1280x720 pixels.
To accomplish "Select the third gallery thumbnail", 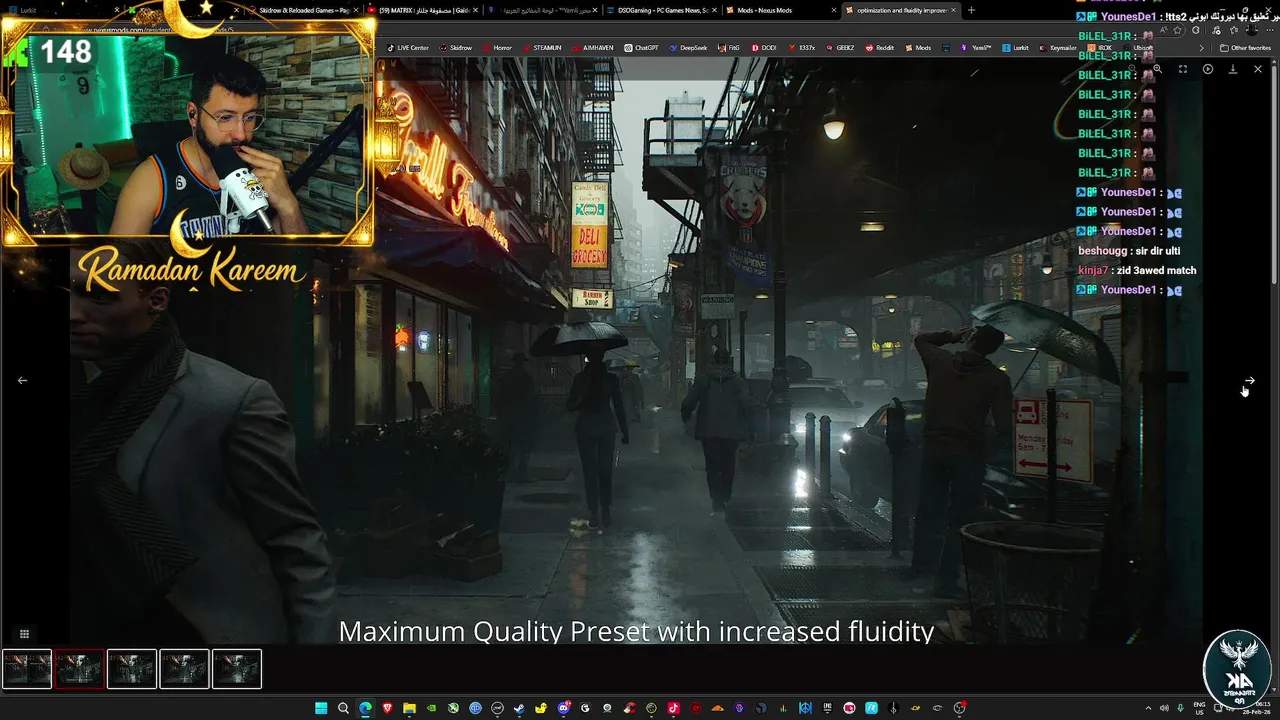I will (x=132, y=669).
